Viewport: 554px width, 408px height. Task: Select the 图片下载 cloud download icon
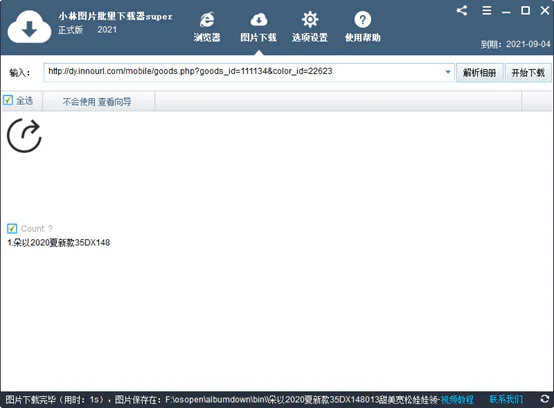tap(259, 20)
